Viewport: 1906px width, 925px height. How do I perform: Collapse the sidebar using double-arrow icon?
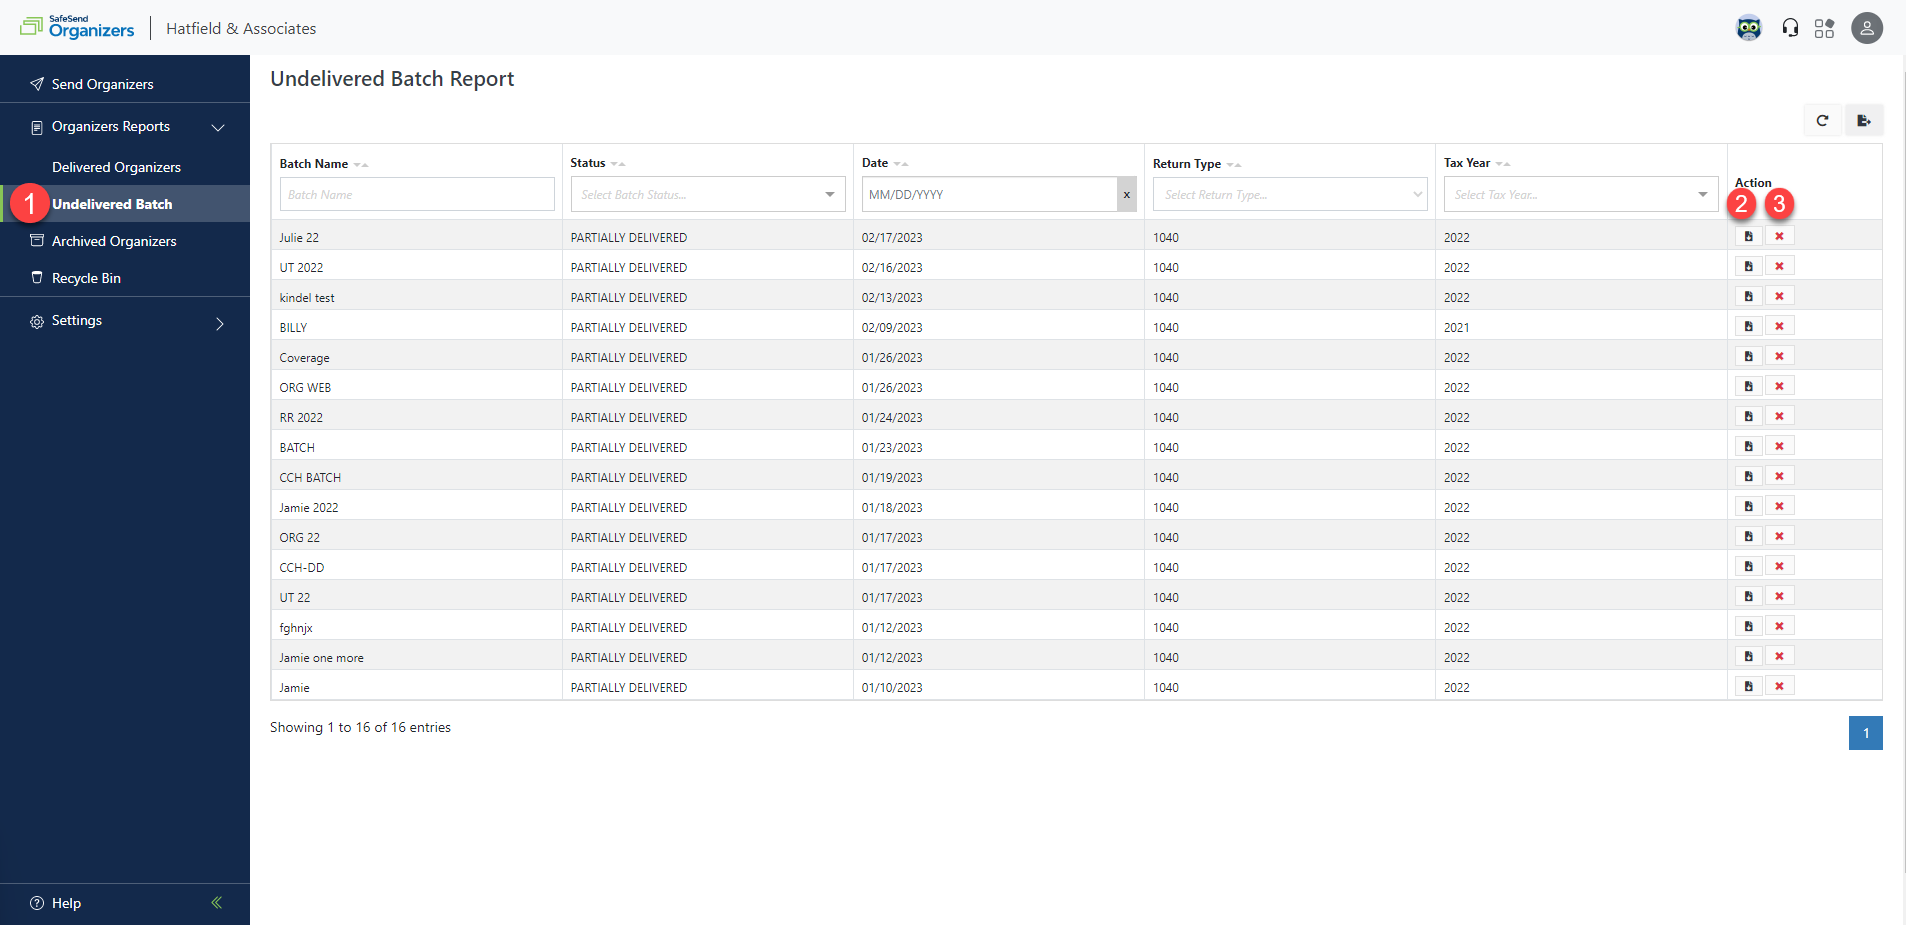[x=216, y=902]
